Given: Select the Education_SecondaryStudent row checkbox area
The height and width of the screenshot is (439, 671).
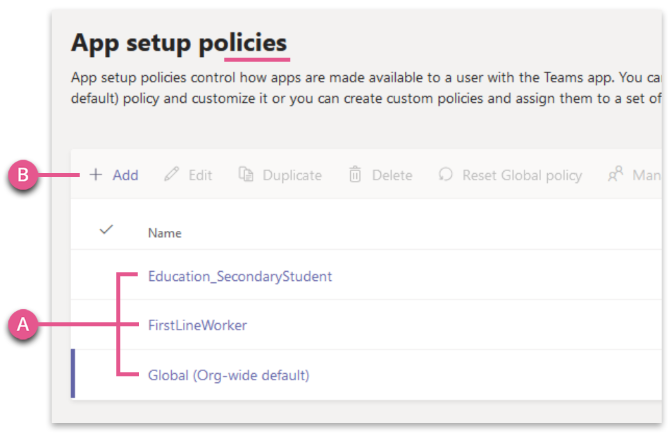Looking at the screenshot, I should click(x=106, y=276).
